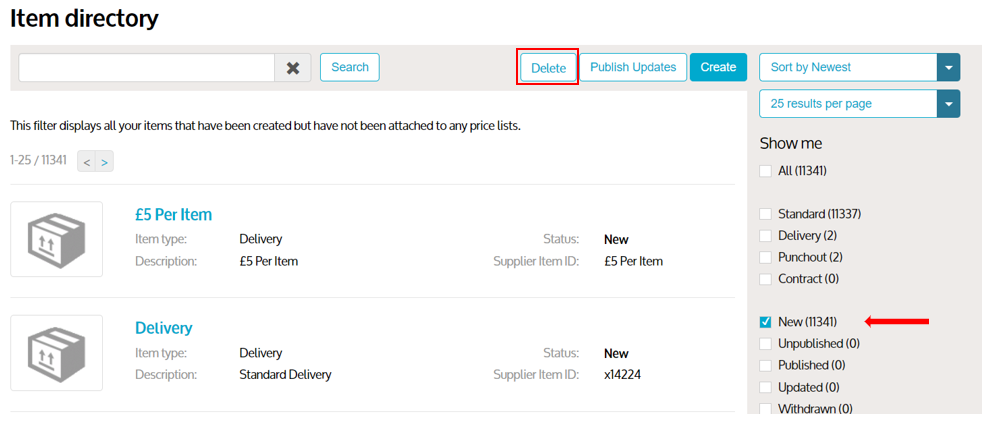Enable the Standard (11337) filter
Screen dimensions: 996x424
pyautogui.click(x=766, y=214)
